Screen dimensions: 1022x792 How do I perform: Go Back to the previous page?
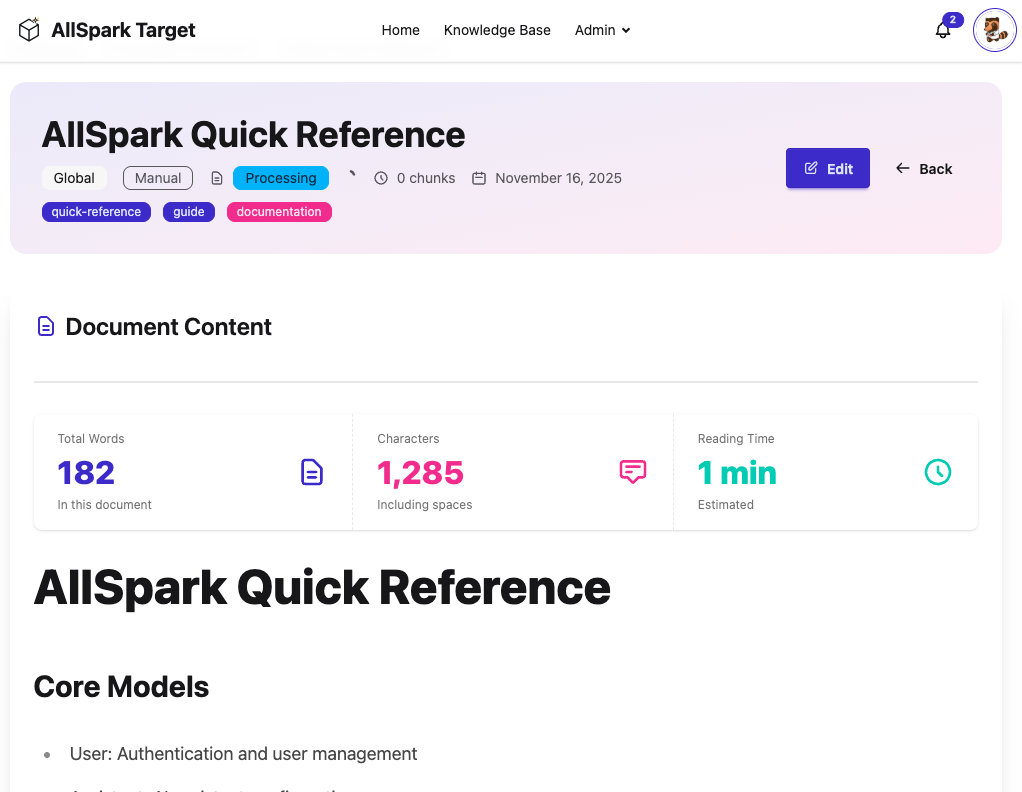[x=924, y=169]
